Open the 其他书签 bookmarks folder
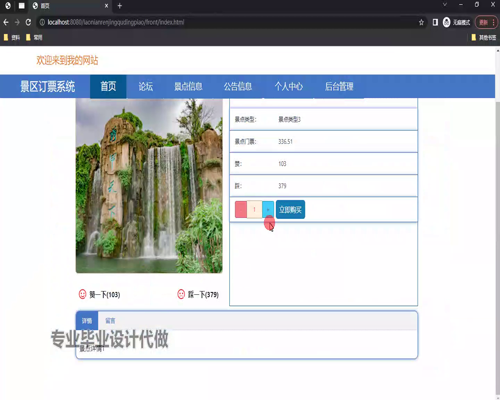The height and width of the screenshot is (400, 500). (x=484, y=37)
